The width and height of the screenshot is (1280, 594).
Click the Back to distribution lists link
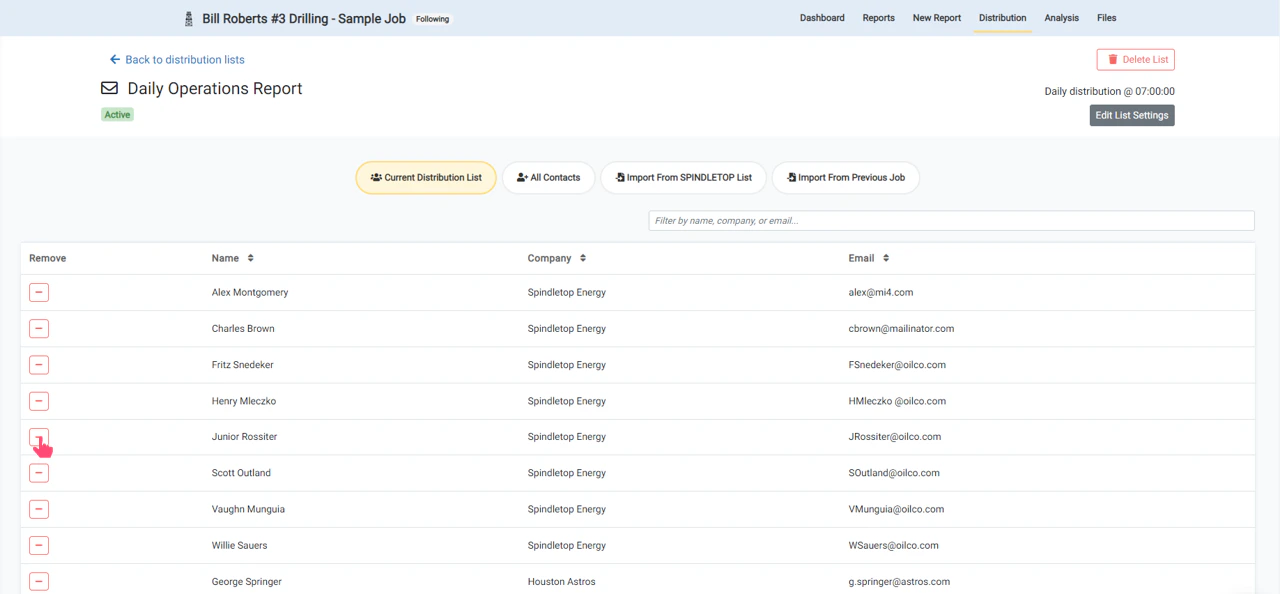pos(185,60)
